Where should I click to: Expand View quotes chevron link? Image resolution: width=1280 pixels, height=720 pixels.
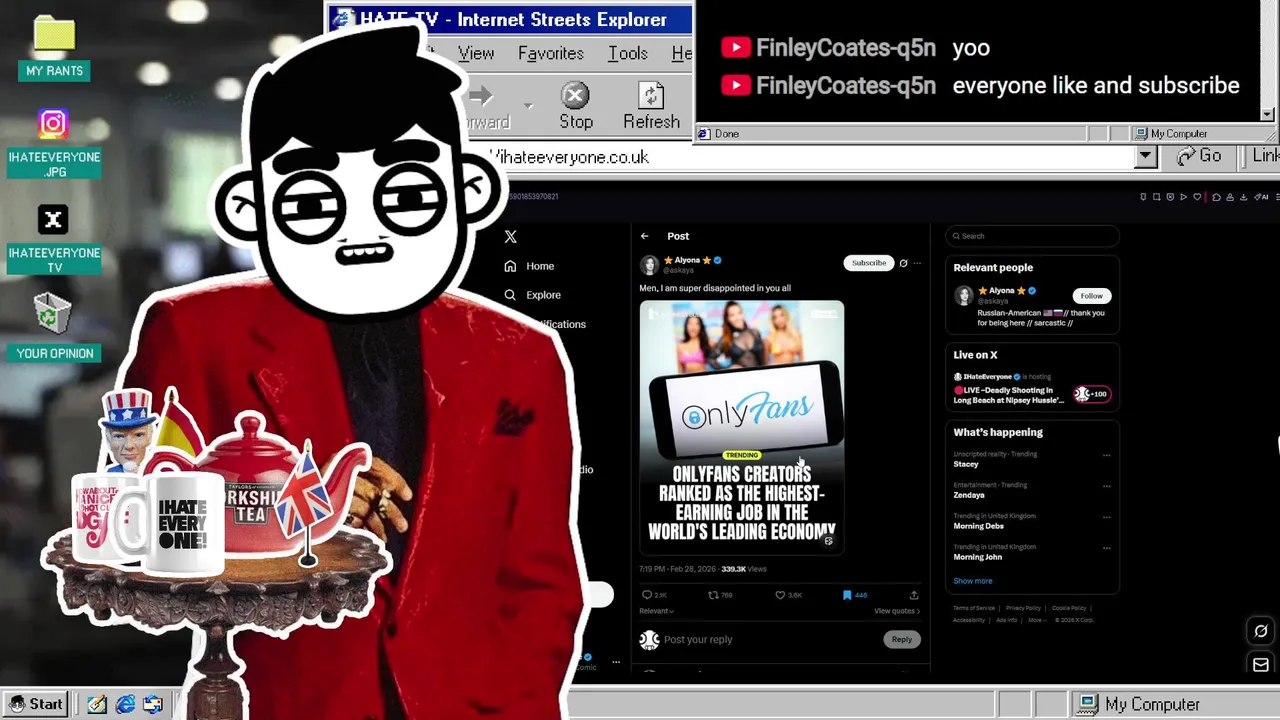click(x=897, y=611)
